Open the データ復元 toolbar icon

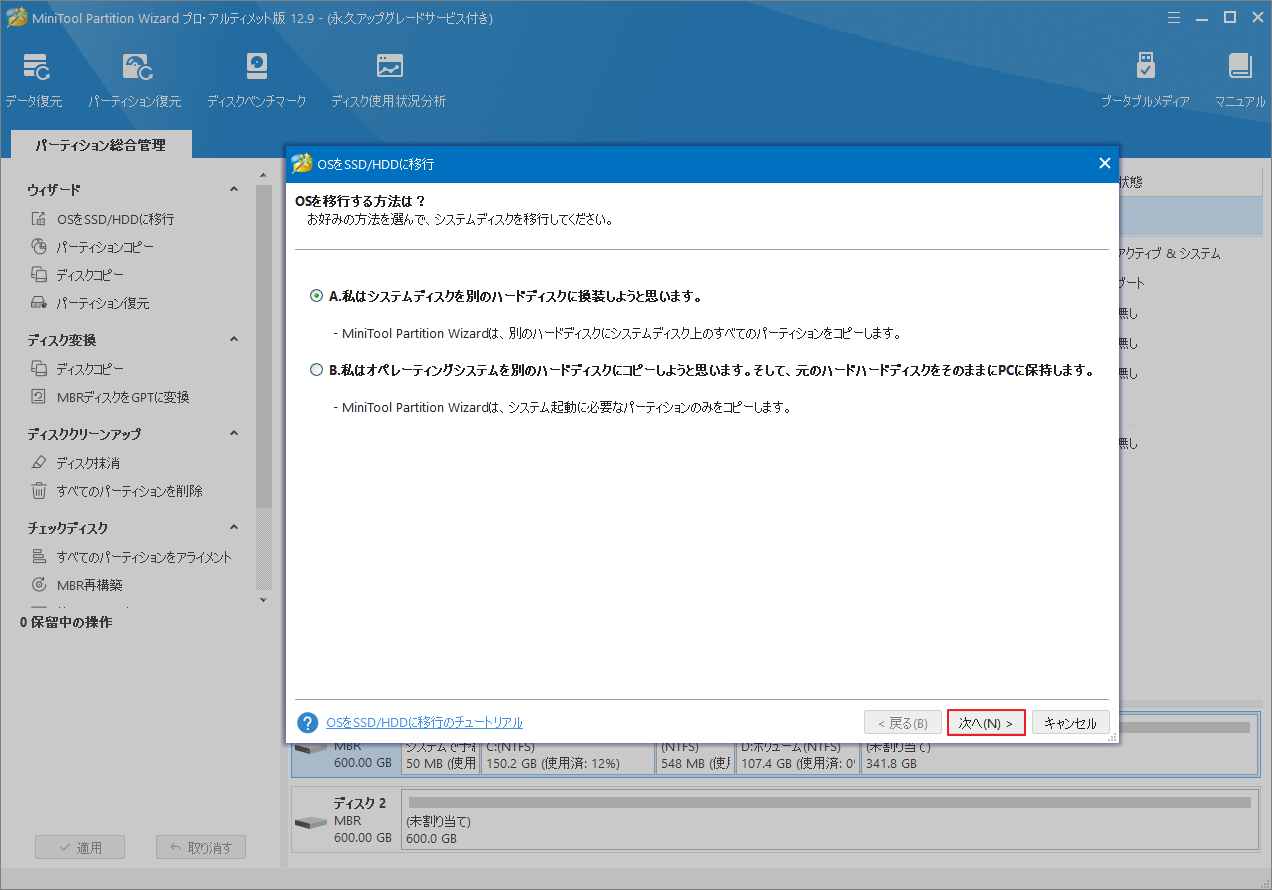coord(33,80)
